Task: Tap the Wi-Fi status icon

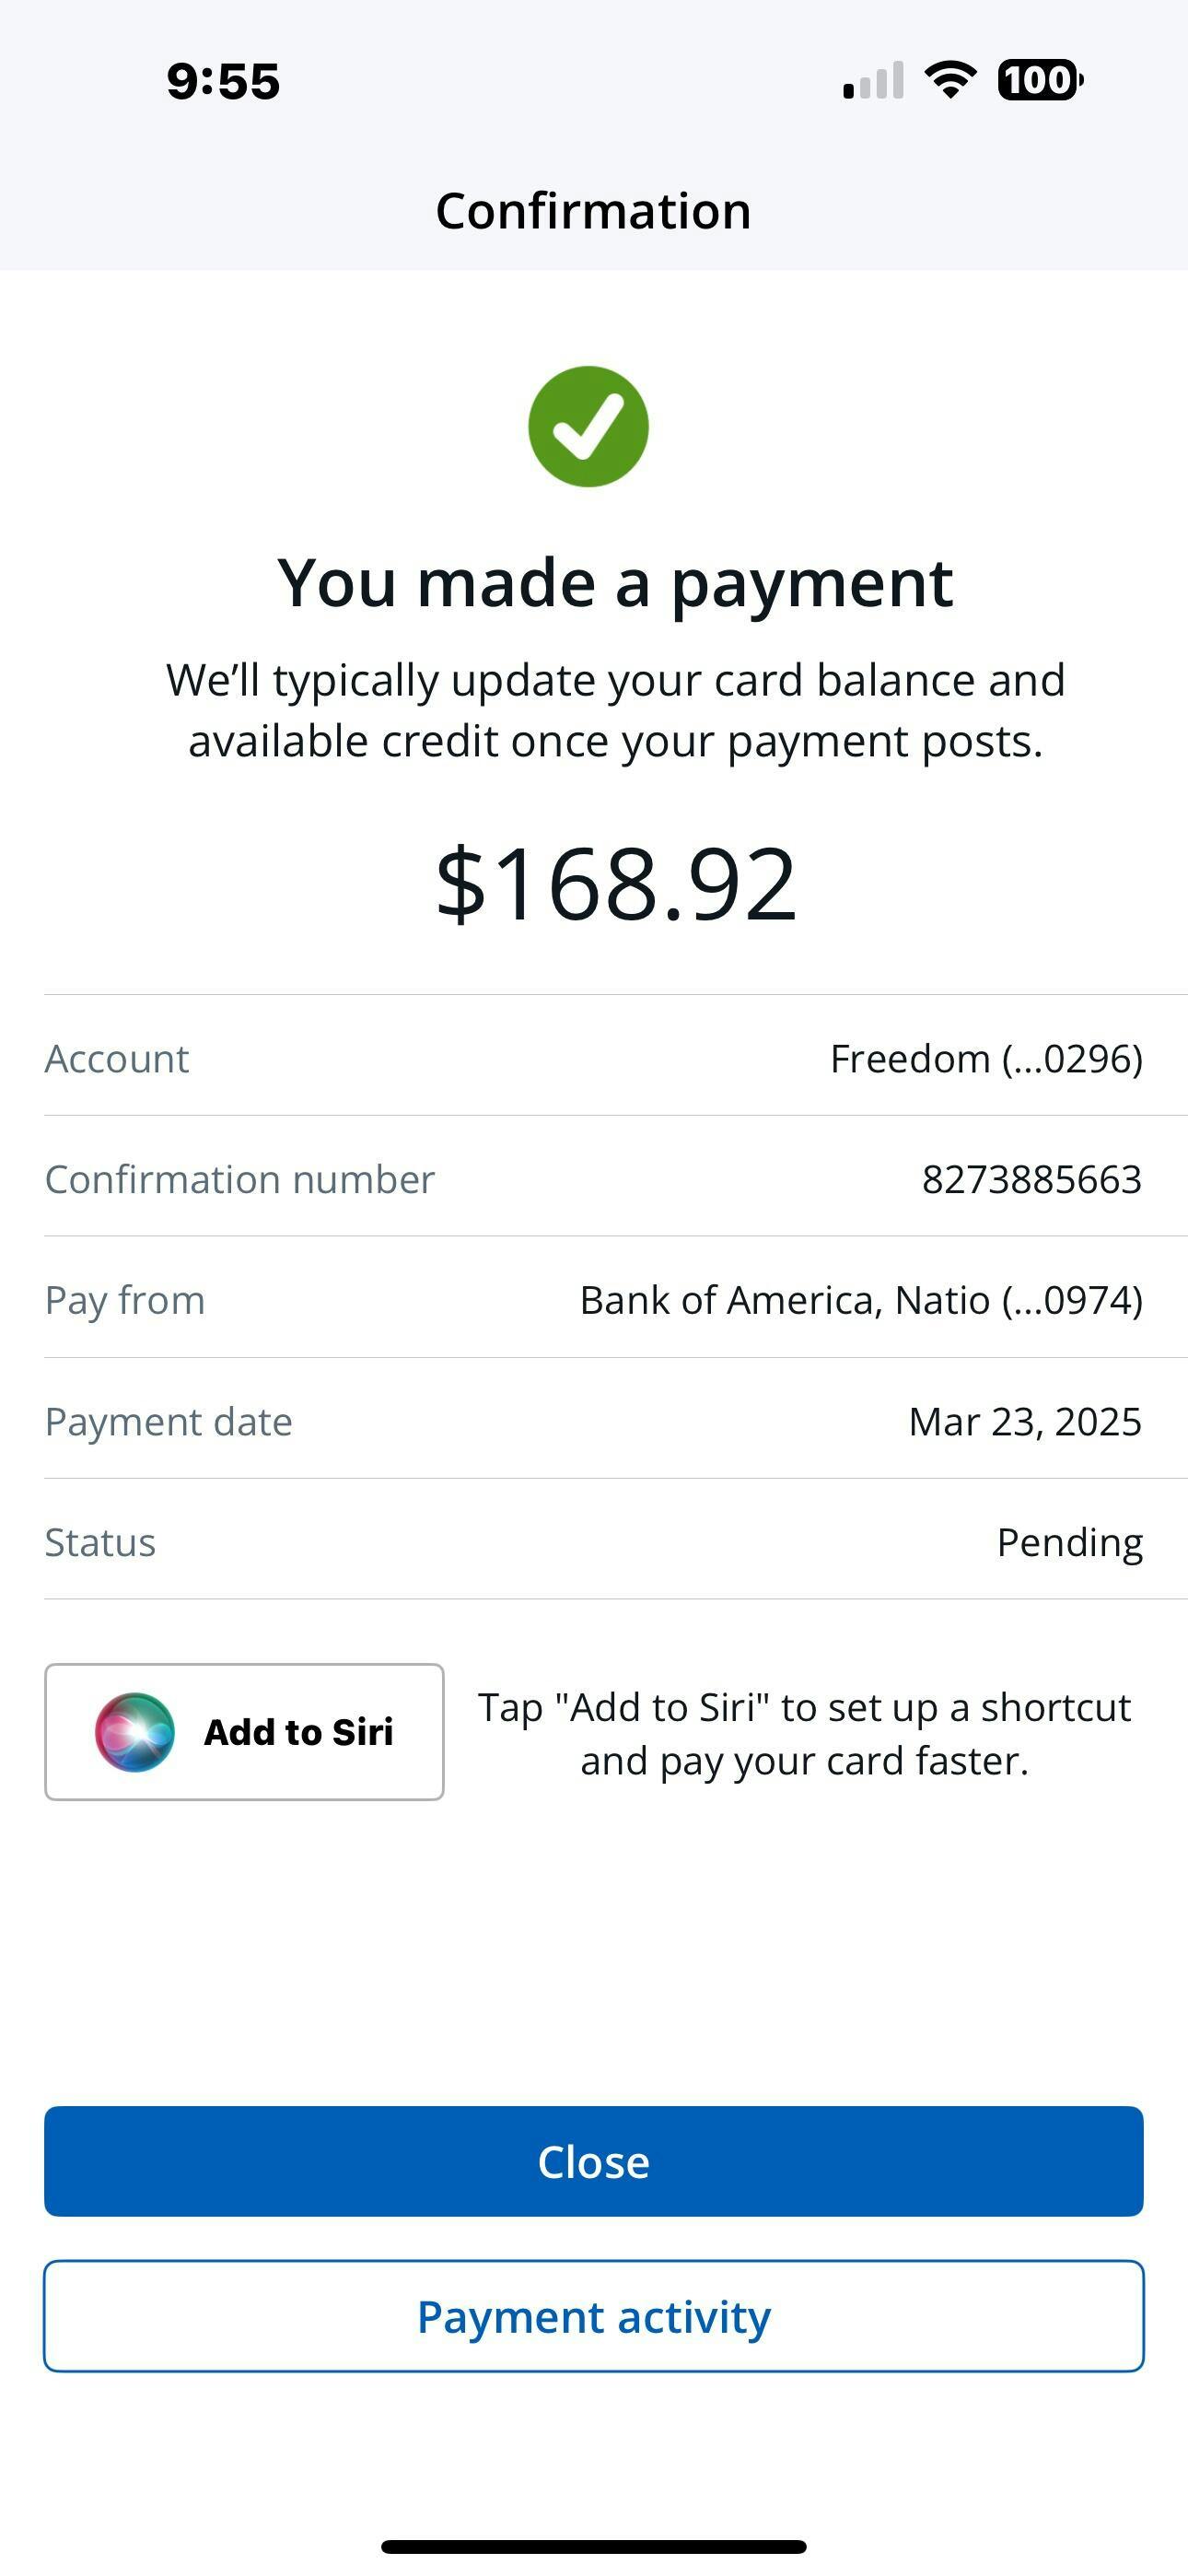Action: coord(950,80)
